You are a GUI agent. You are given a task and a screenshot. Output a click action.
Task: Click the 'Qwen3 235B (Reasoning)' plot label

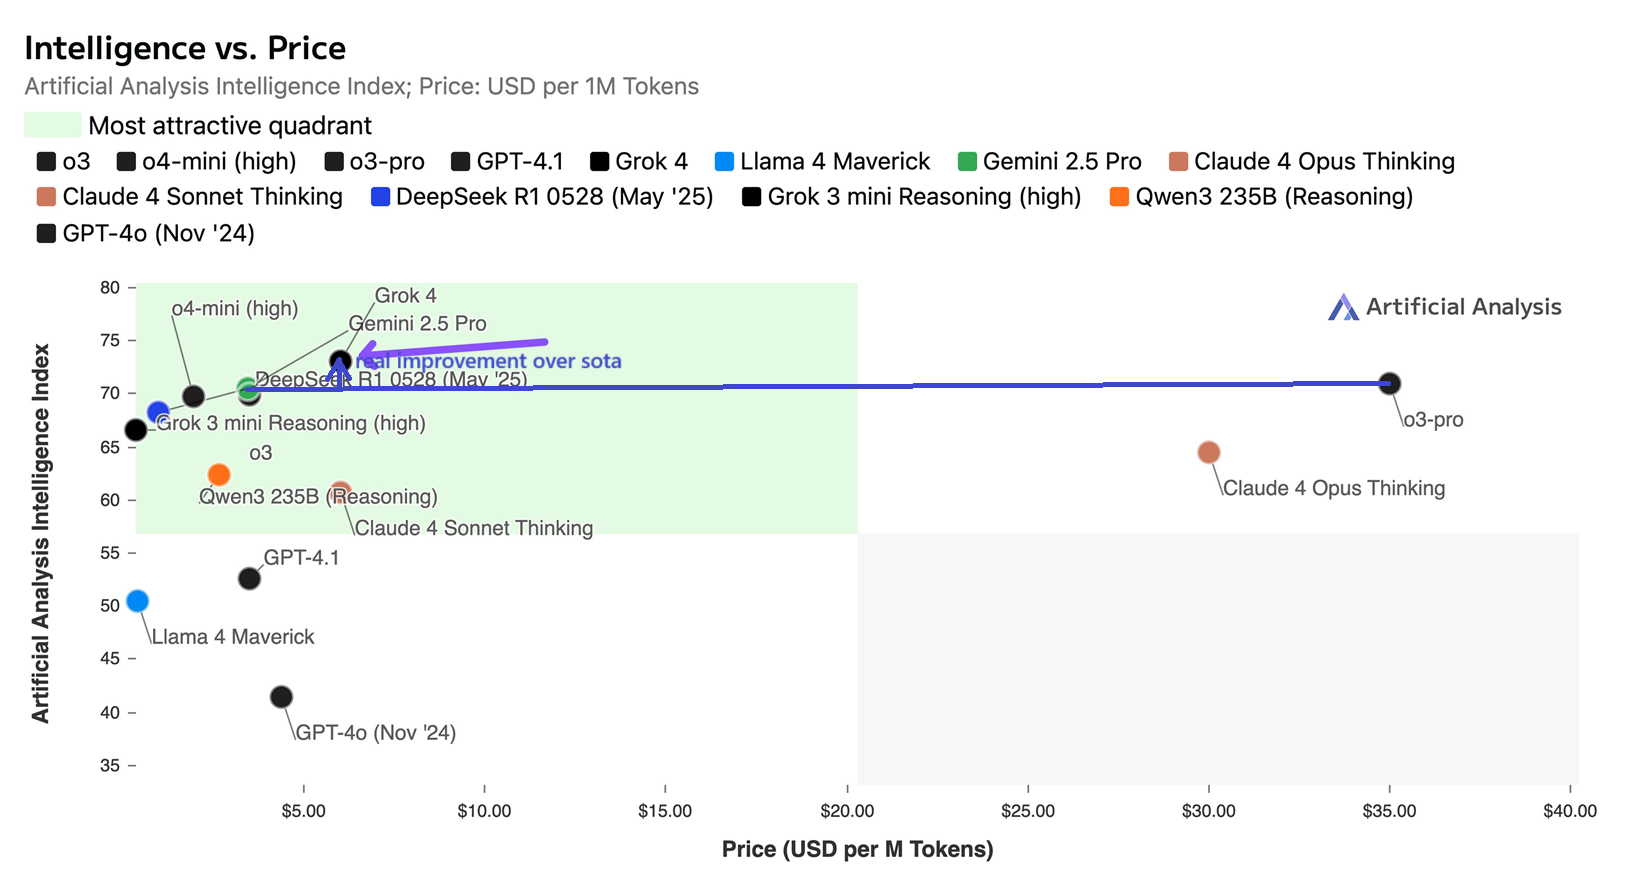click(x=318, y=497)
